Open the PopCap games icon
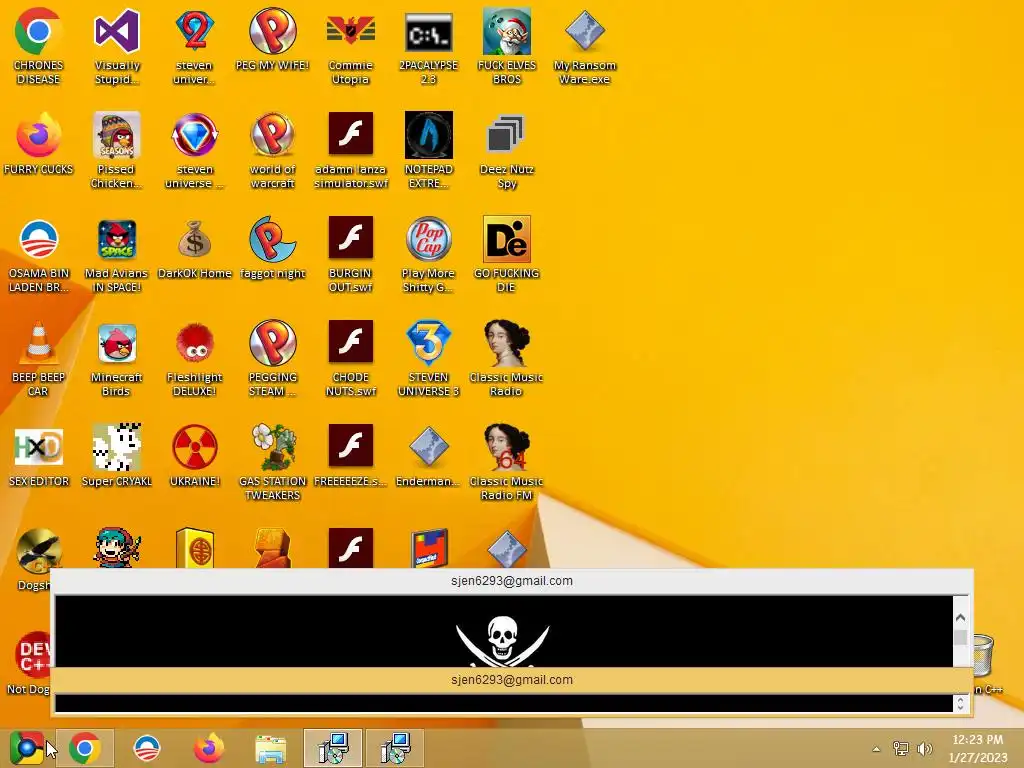 [428, 239]
